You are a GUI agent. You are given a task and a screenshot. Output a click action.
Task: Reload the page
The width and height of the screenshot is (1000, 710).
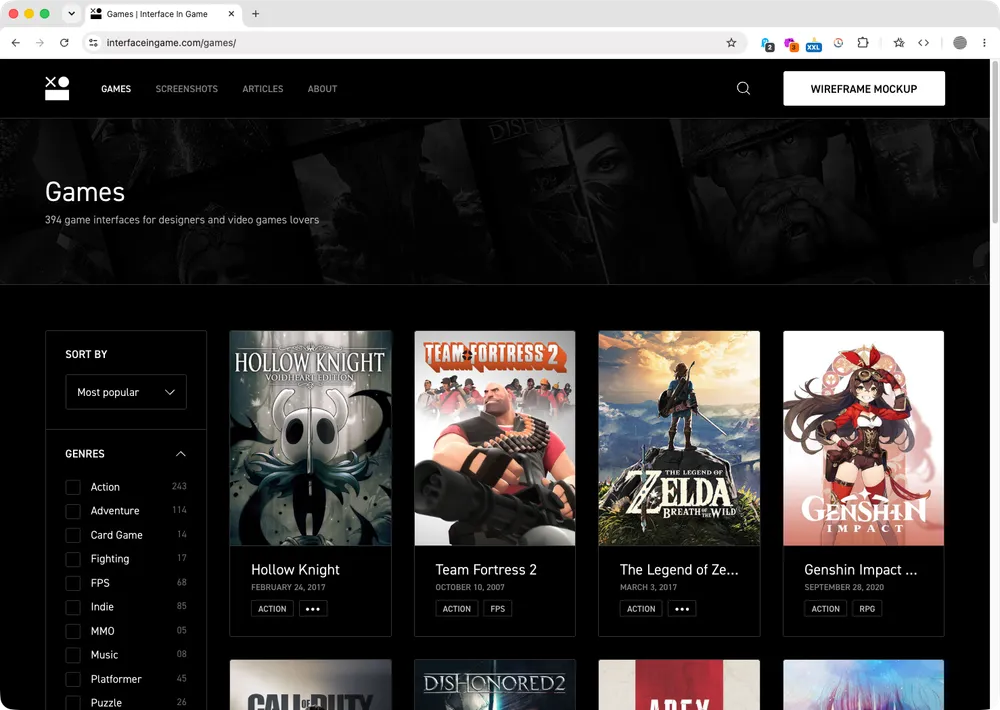64,43
